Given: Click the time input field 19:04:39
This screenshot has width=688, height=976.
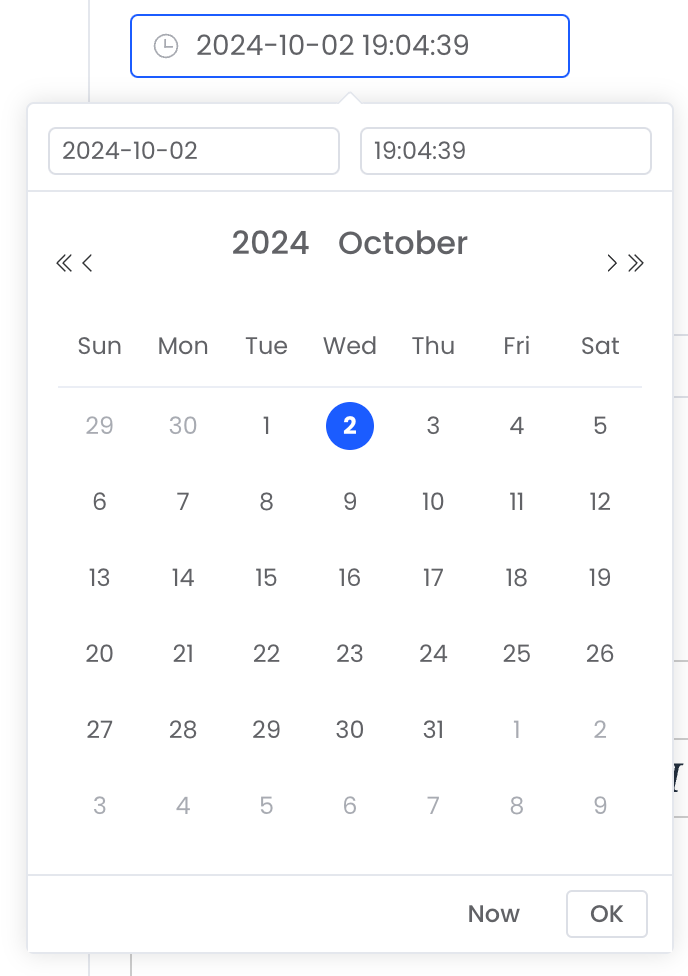Looking at the screenshot, I should point(506,151).
